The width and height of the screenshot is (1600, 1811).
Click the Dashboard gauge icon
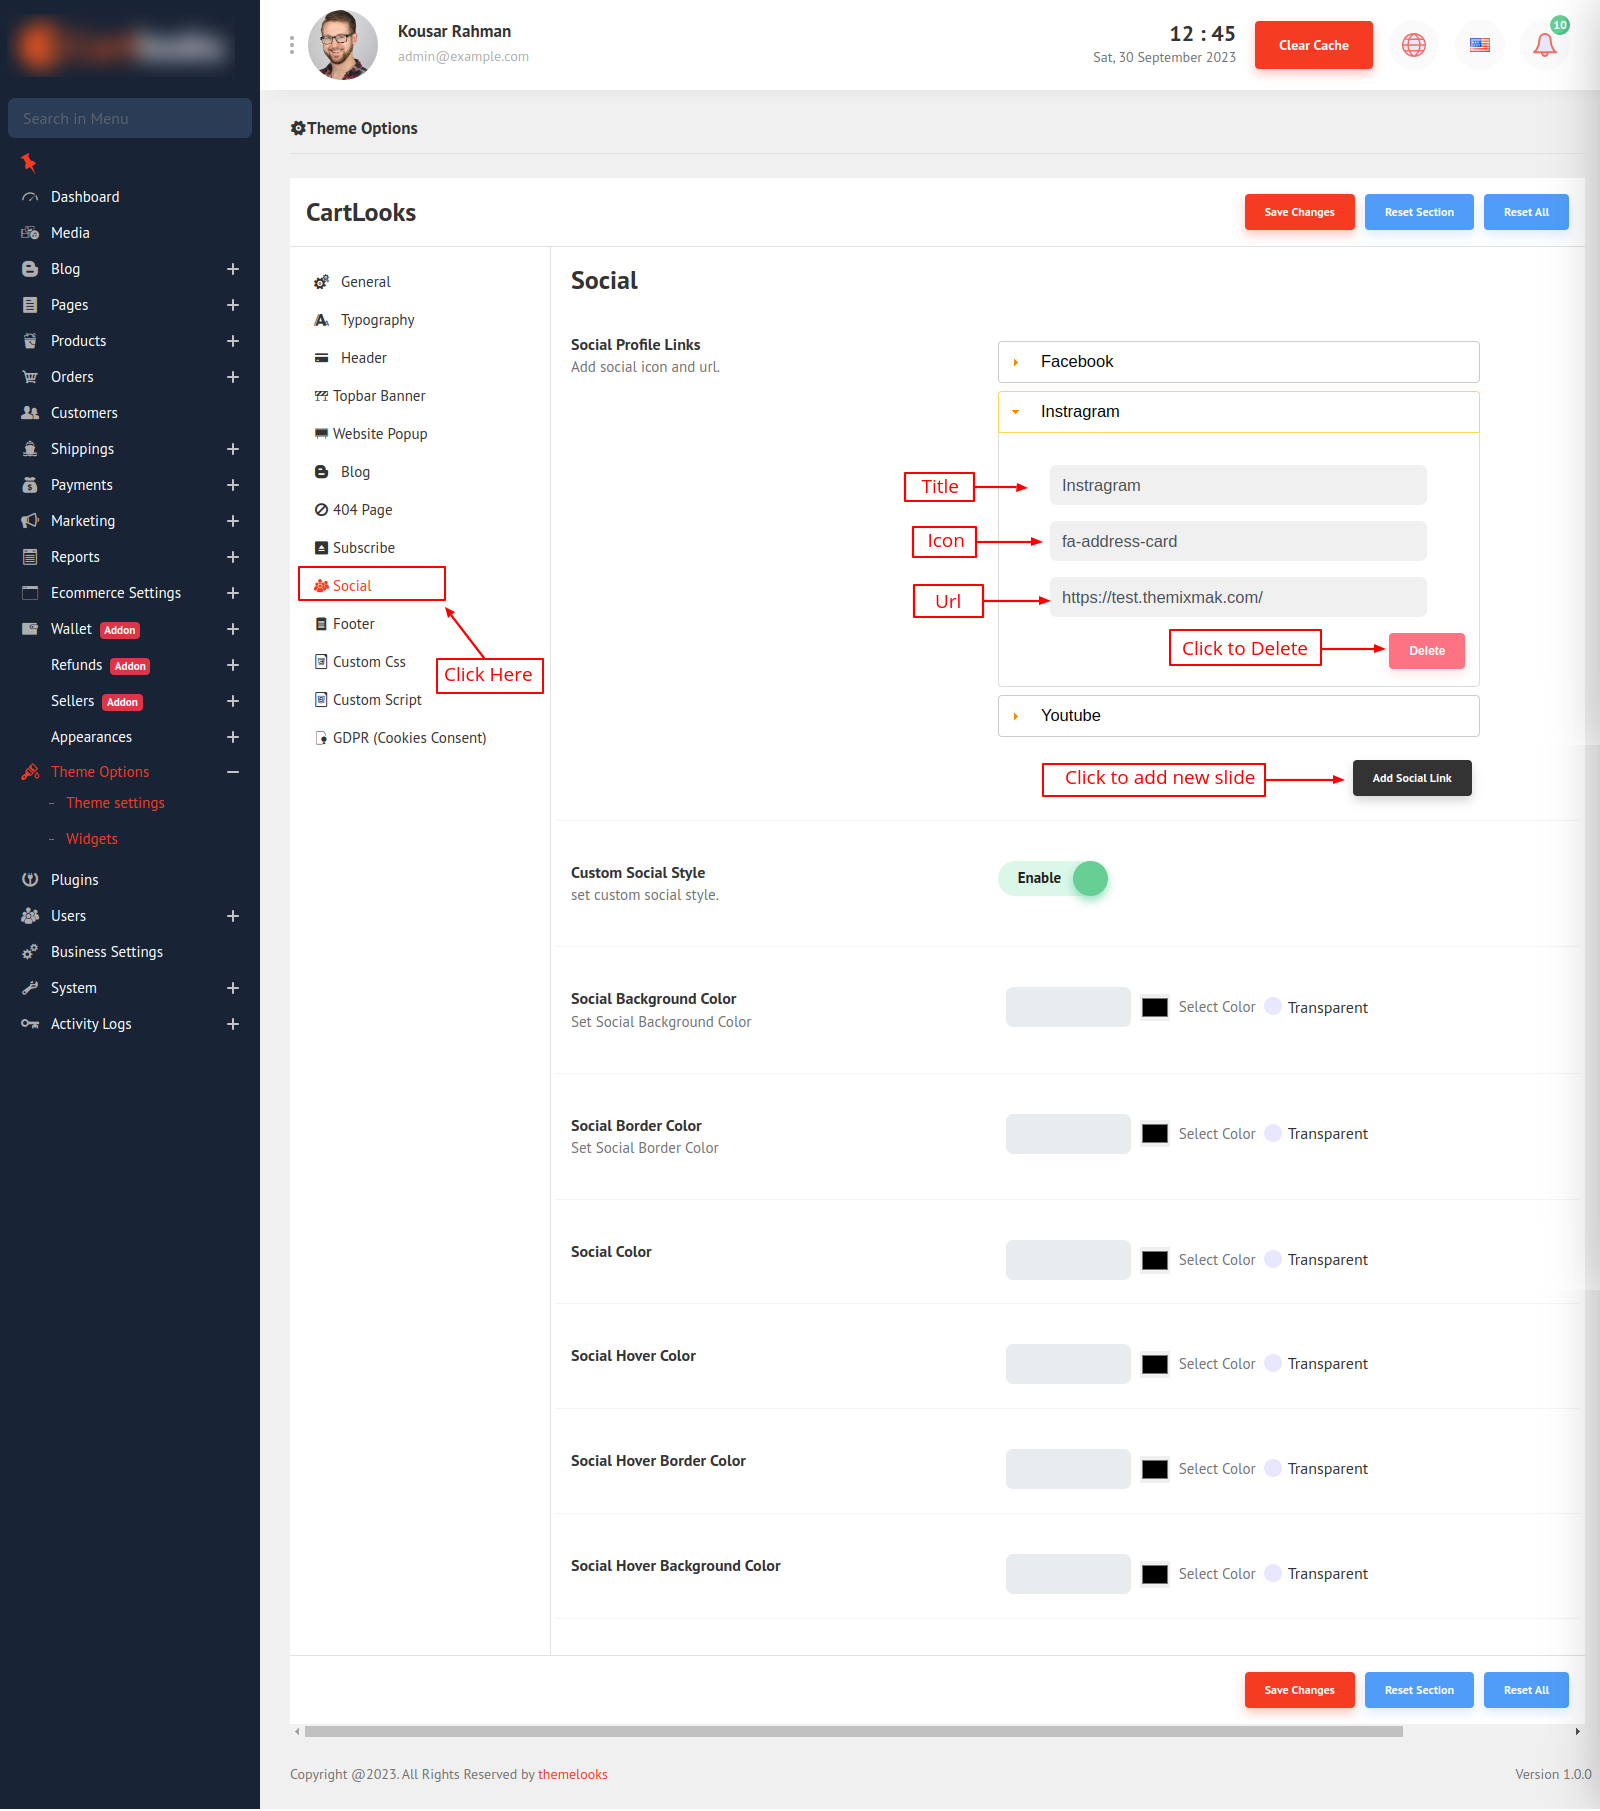30,197
